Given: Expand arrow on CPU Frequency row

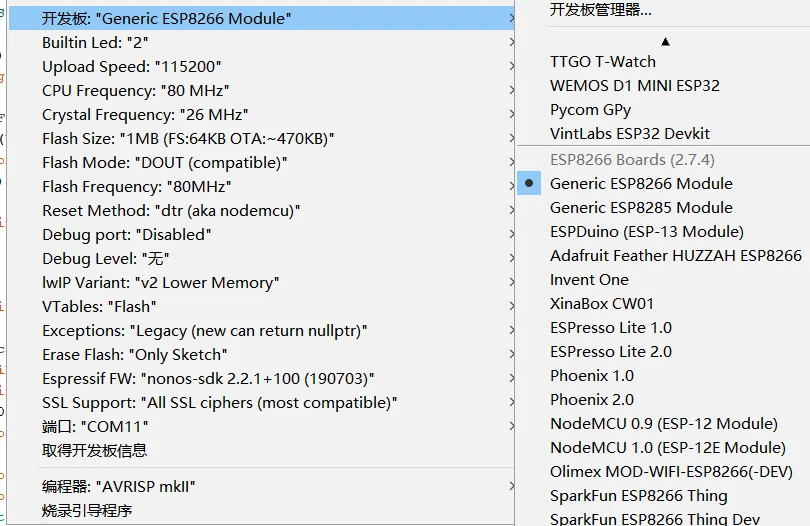Looking at the screenshot, I should tap(511, 90).
